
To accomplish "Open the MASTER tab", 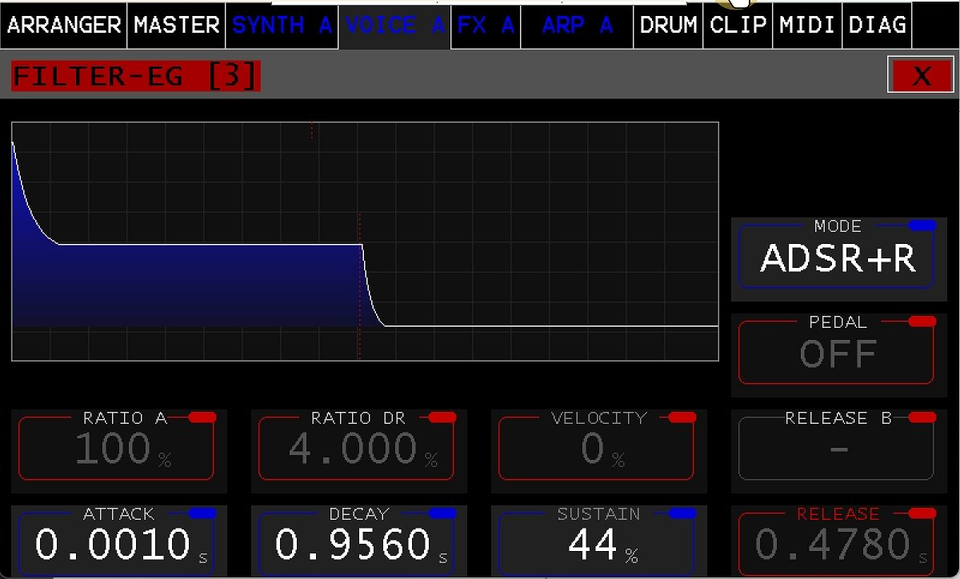I will coord(176,25).
